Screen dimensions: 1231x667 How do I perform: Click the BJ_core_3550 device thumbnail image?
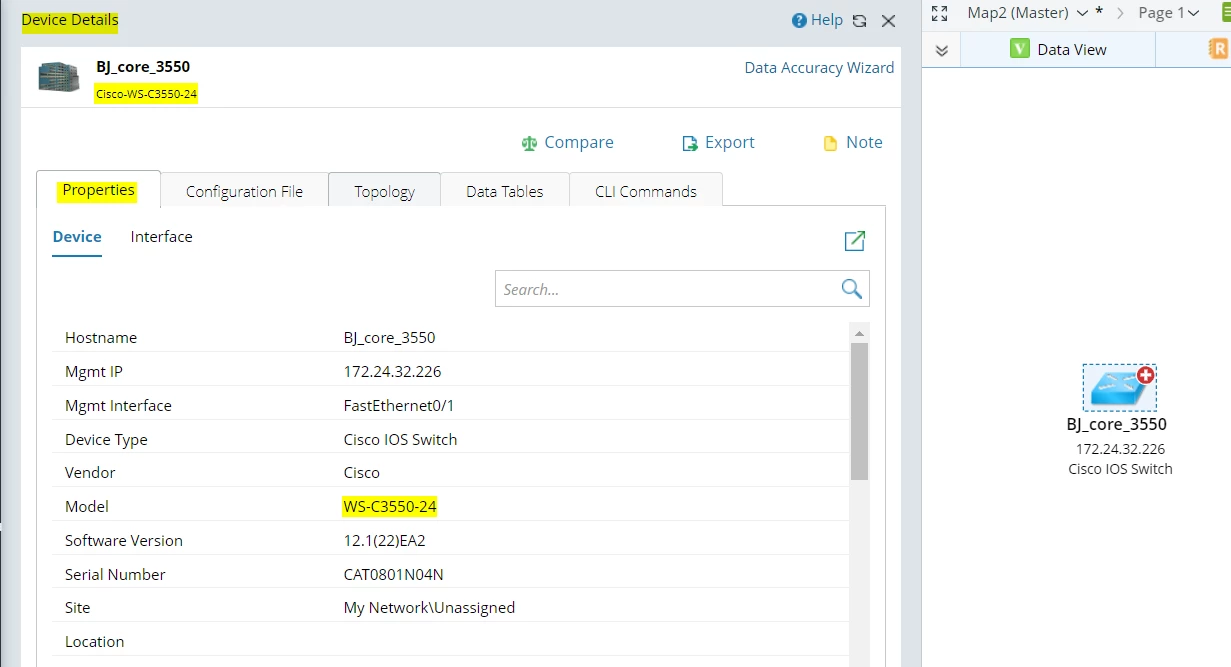click(59, 77)
